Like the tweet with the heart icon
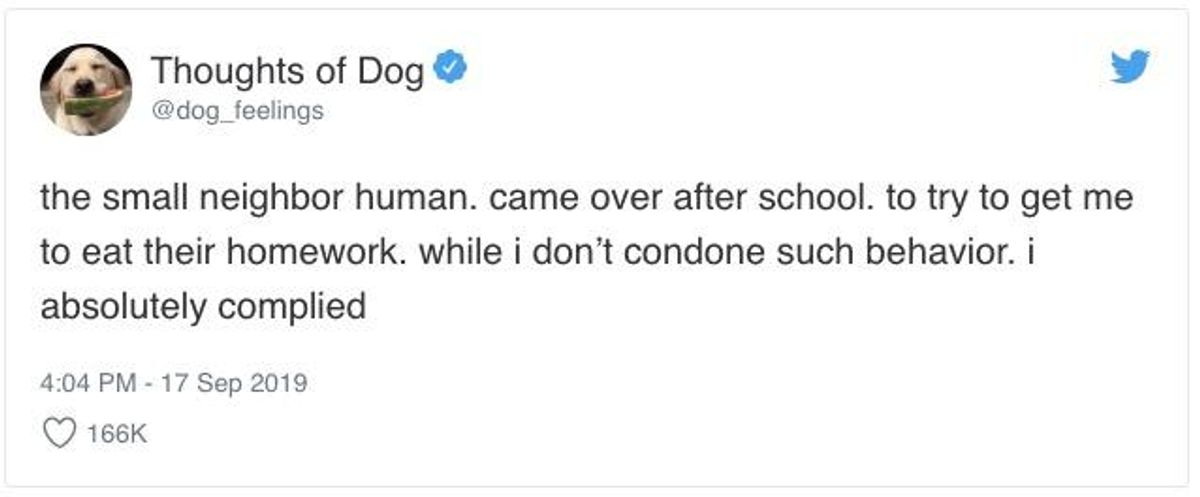This screenshot has height=497, width=1200. (63, 434)
